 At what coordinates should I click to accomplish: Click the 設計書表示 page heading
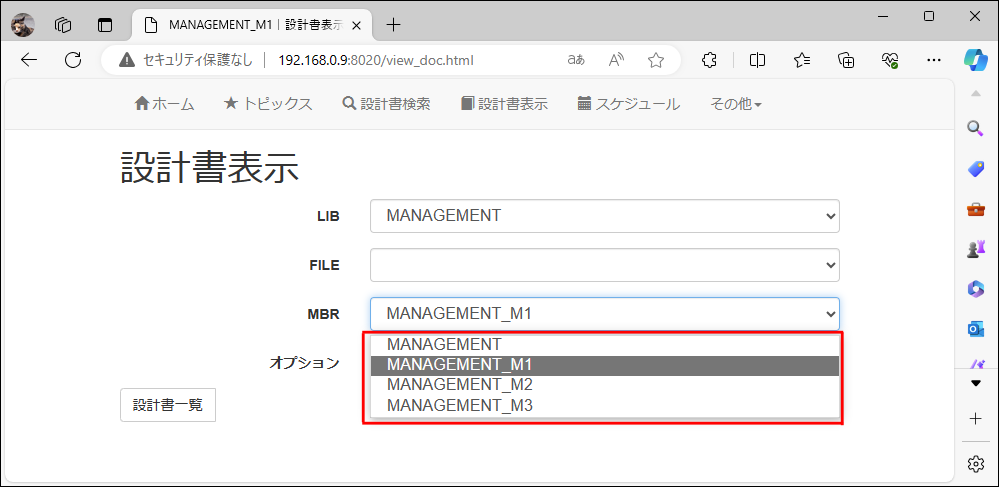210,168
